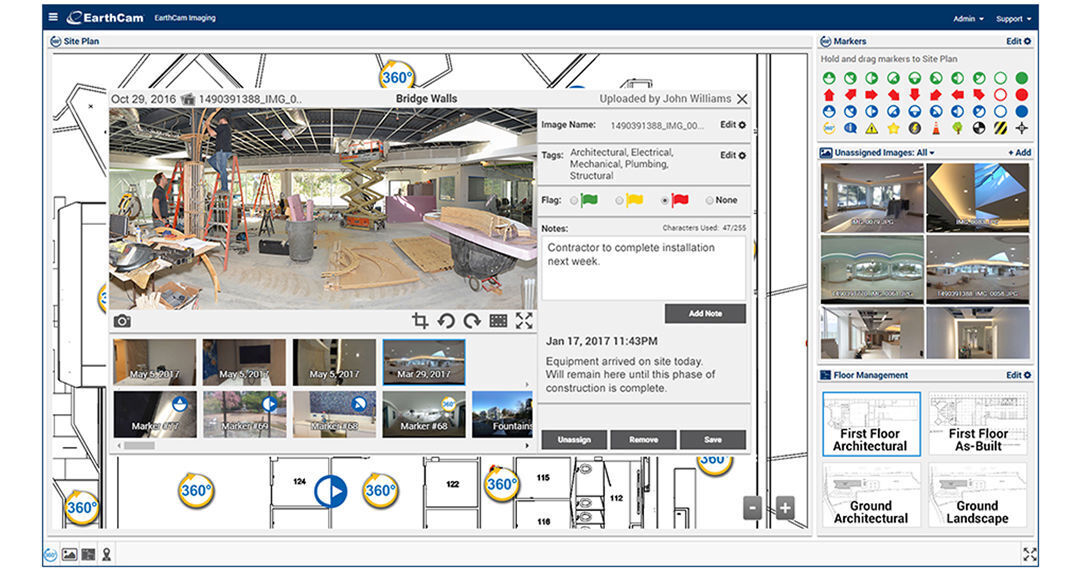Image resolution: width=1081 pixels, height=568 pixels.
Task: Select the crop tool icon
Action: [x=420, y=321]
